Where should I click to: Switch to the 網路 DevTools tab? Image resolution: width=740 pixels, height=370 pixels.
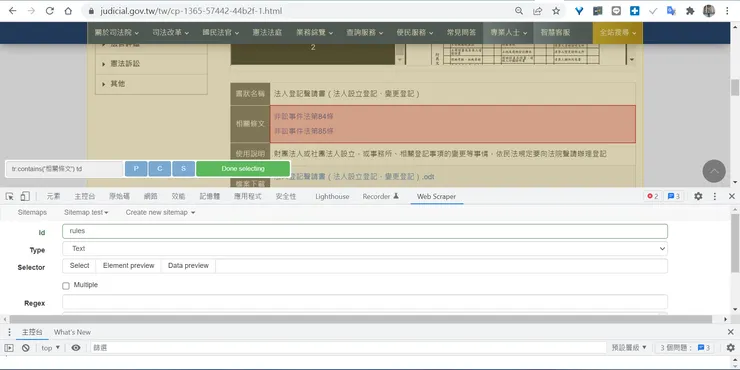tap(151, 196)
